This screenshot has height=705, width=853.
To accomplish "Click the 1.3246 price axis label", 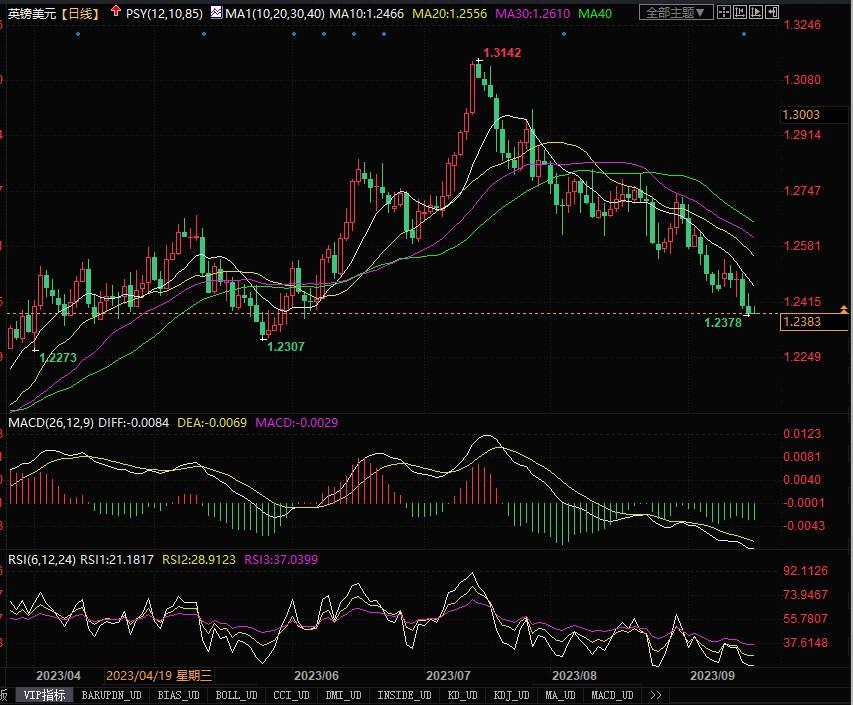I will [x=802, y=24].
